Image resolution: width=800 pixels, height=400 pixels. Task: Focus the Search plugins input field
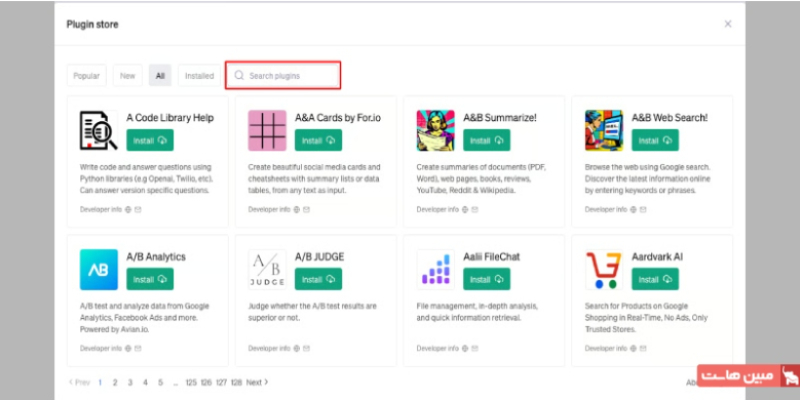click(x=283, y=76)
